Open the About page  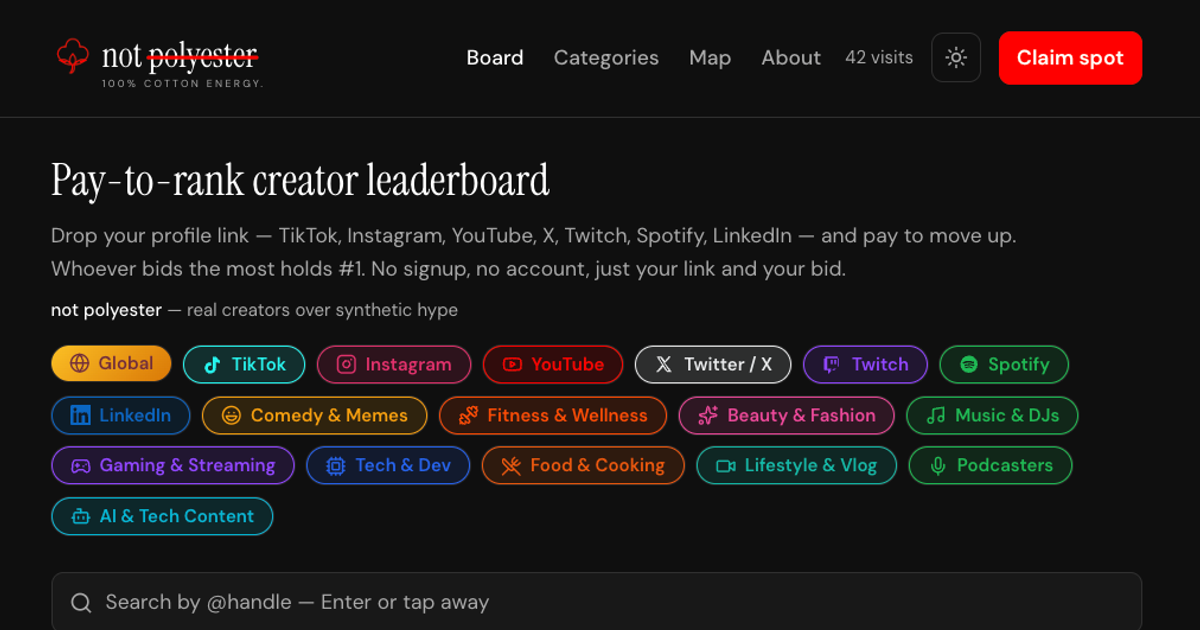791,58
